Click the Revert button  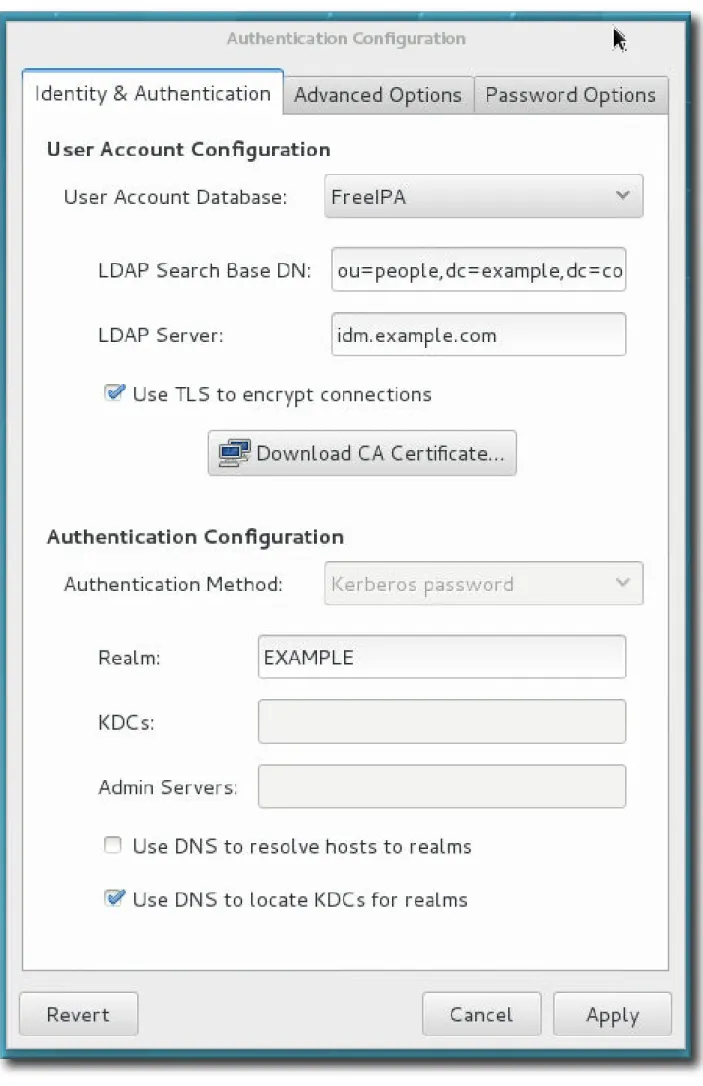pos(78,1014)
